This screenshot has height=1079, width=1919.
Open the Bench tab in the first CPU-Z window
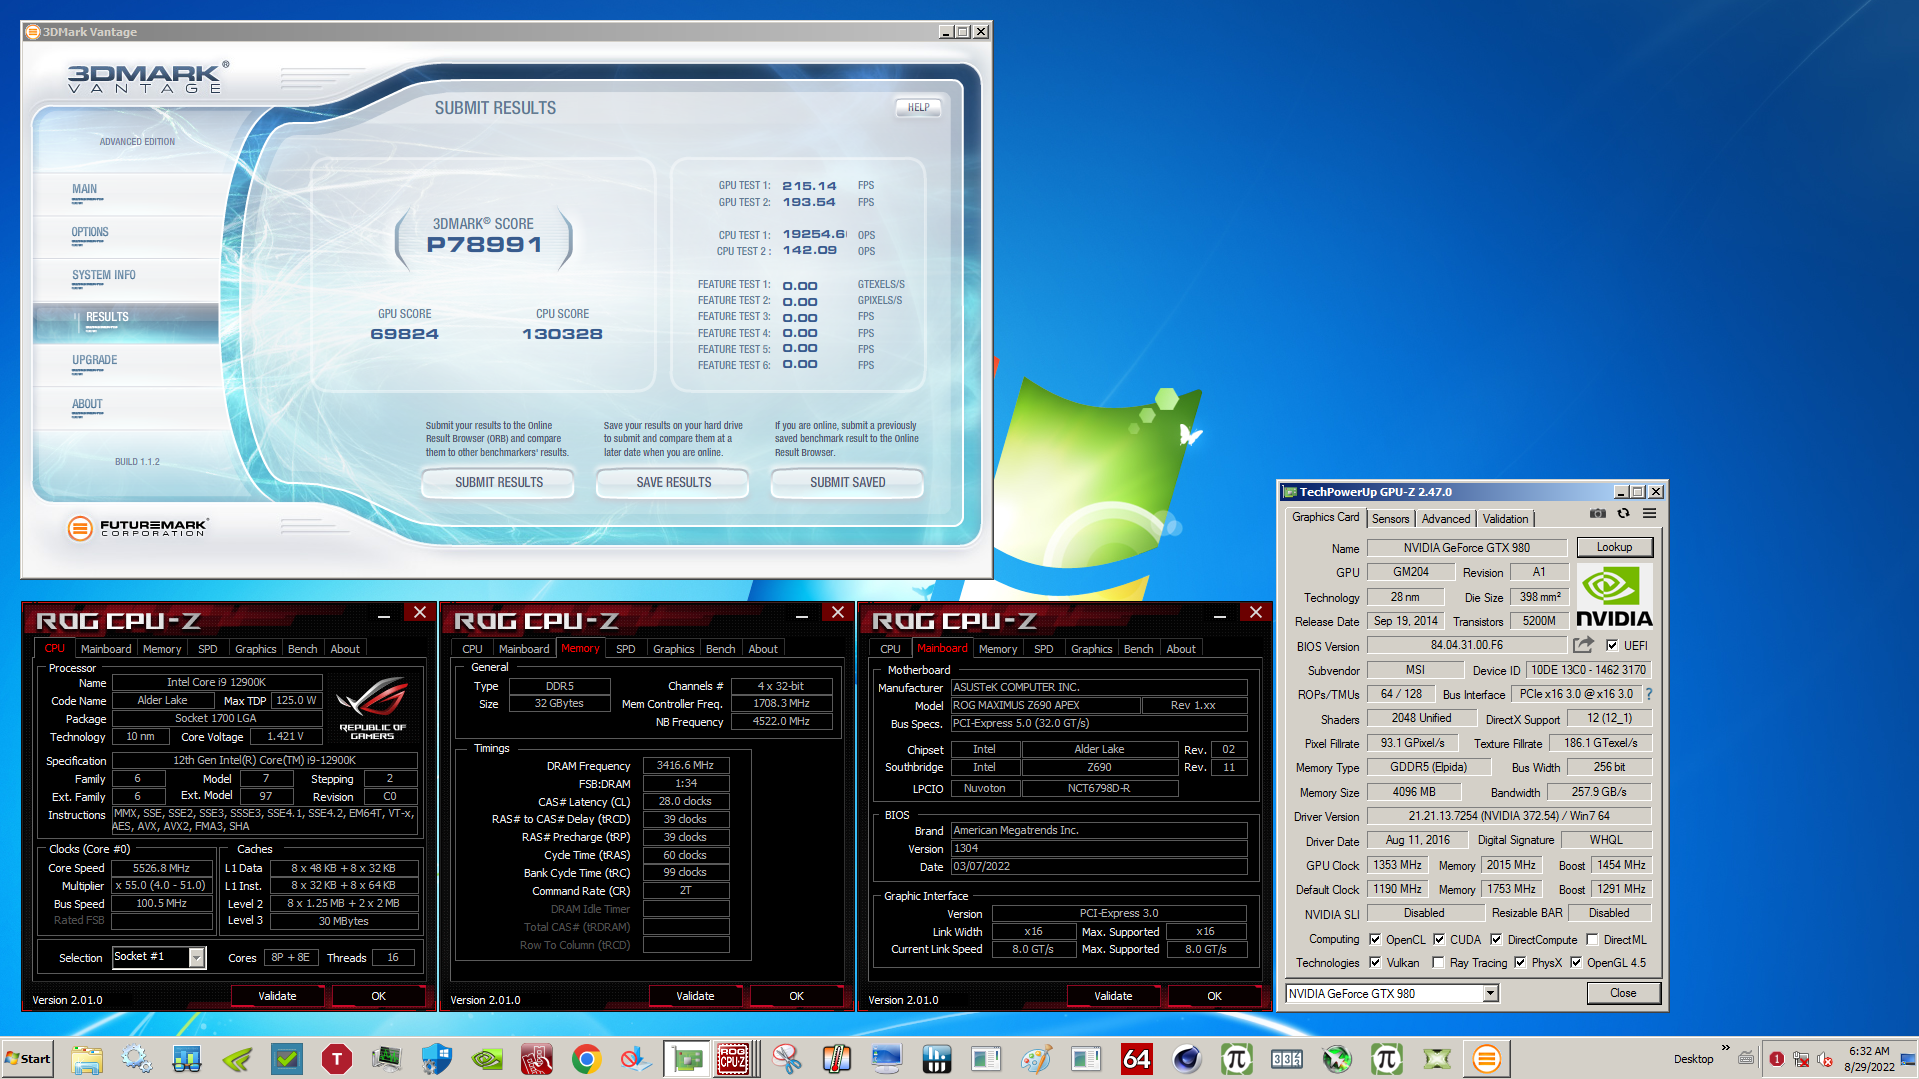pyautogui.click(x=302, y=649)
